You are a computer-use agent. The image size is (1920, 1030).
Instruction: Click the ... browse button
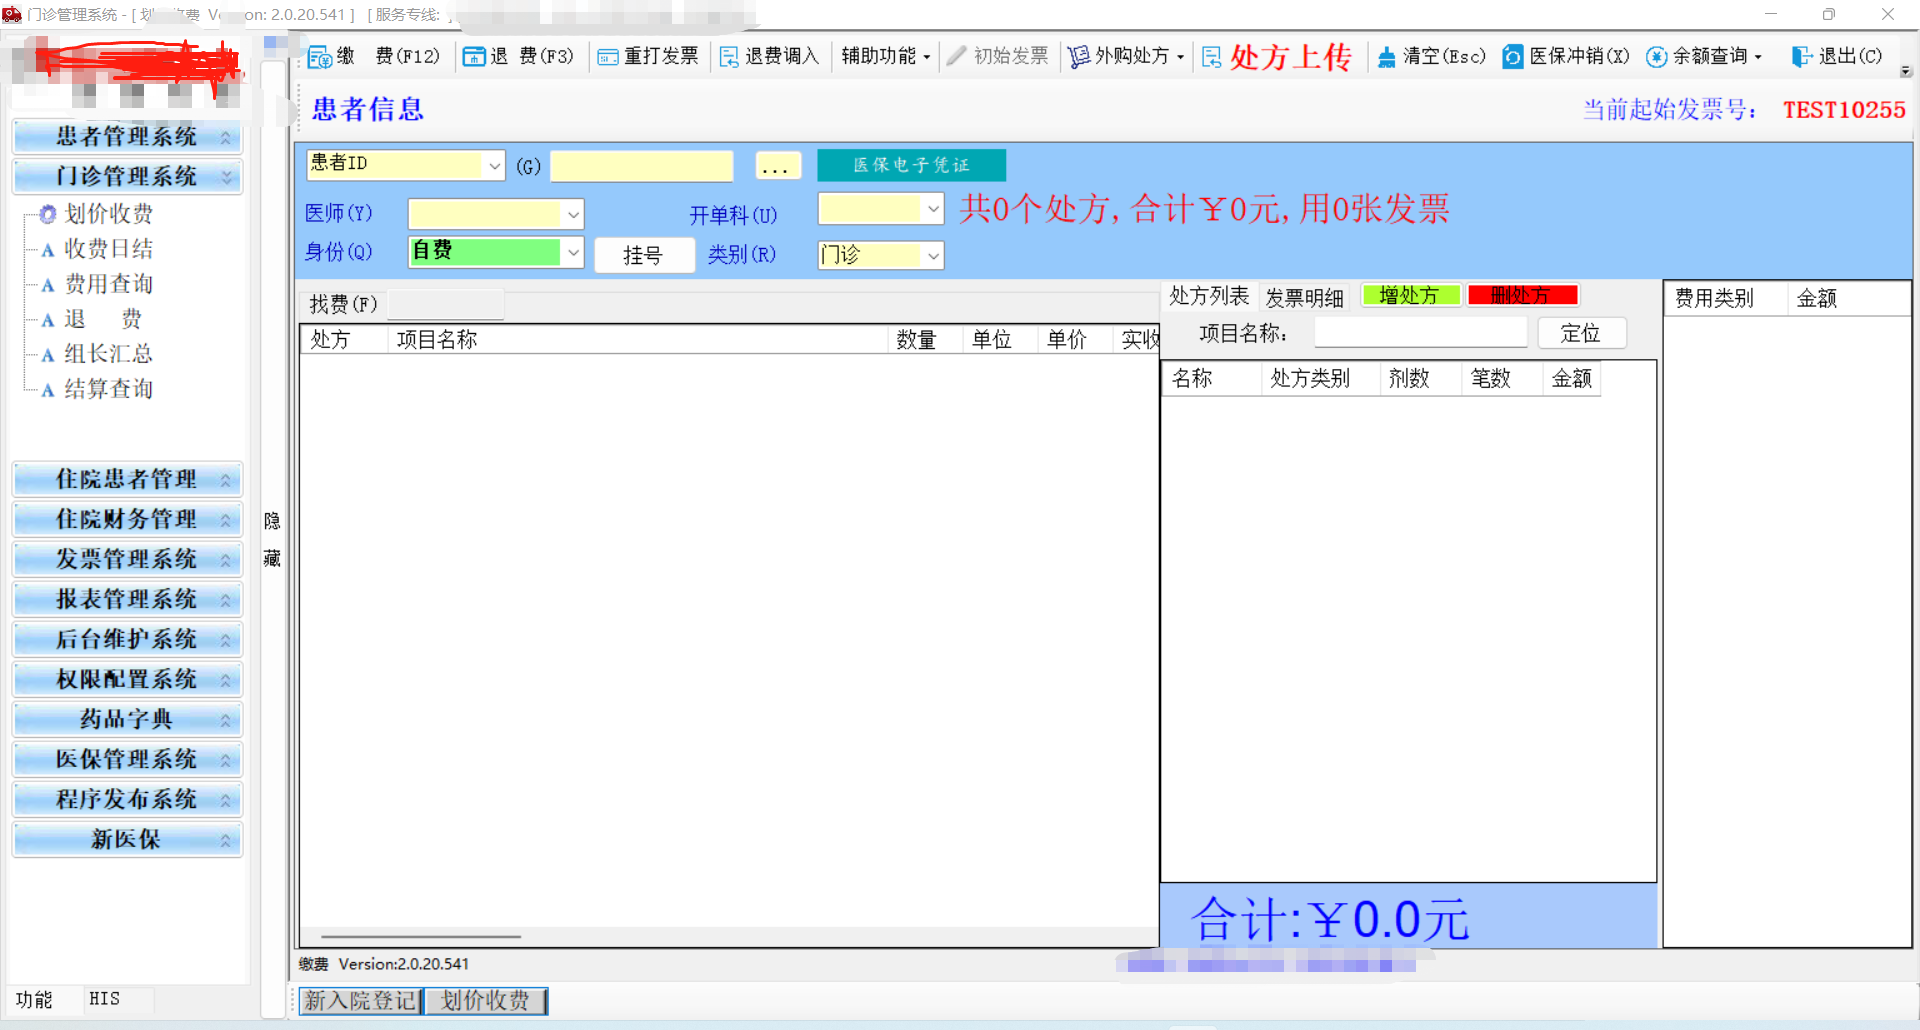point(778,166)
